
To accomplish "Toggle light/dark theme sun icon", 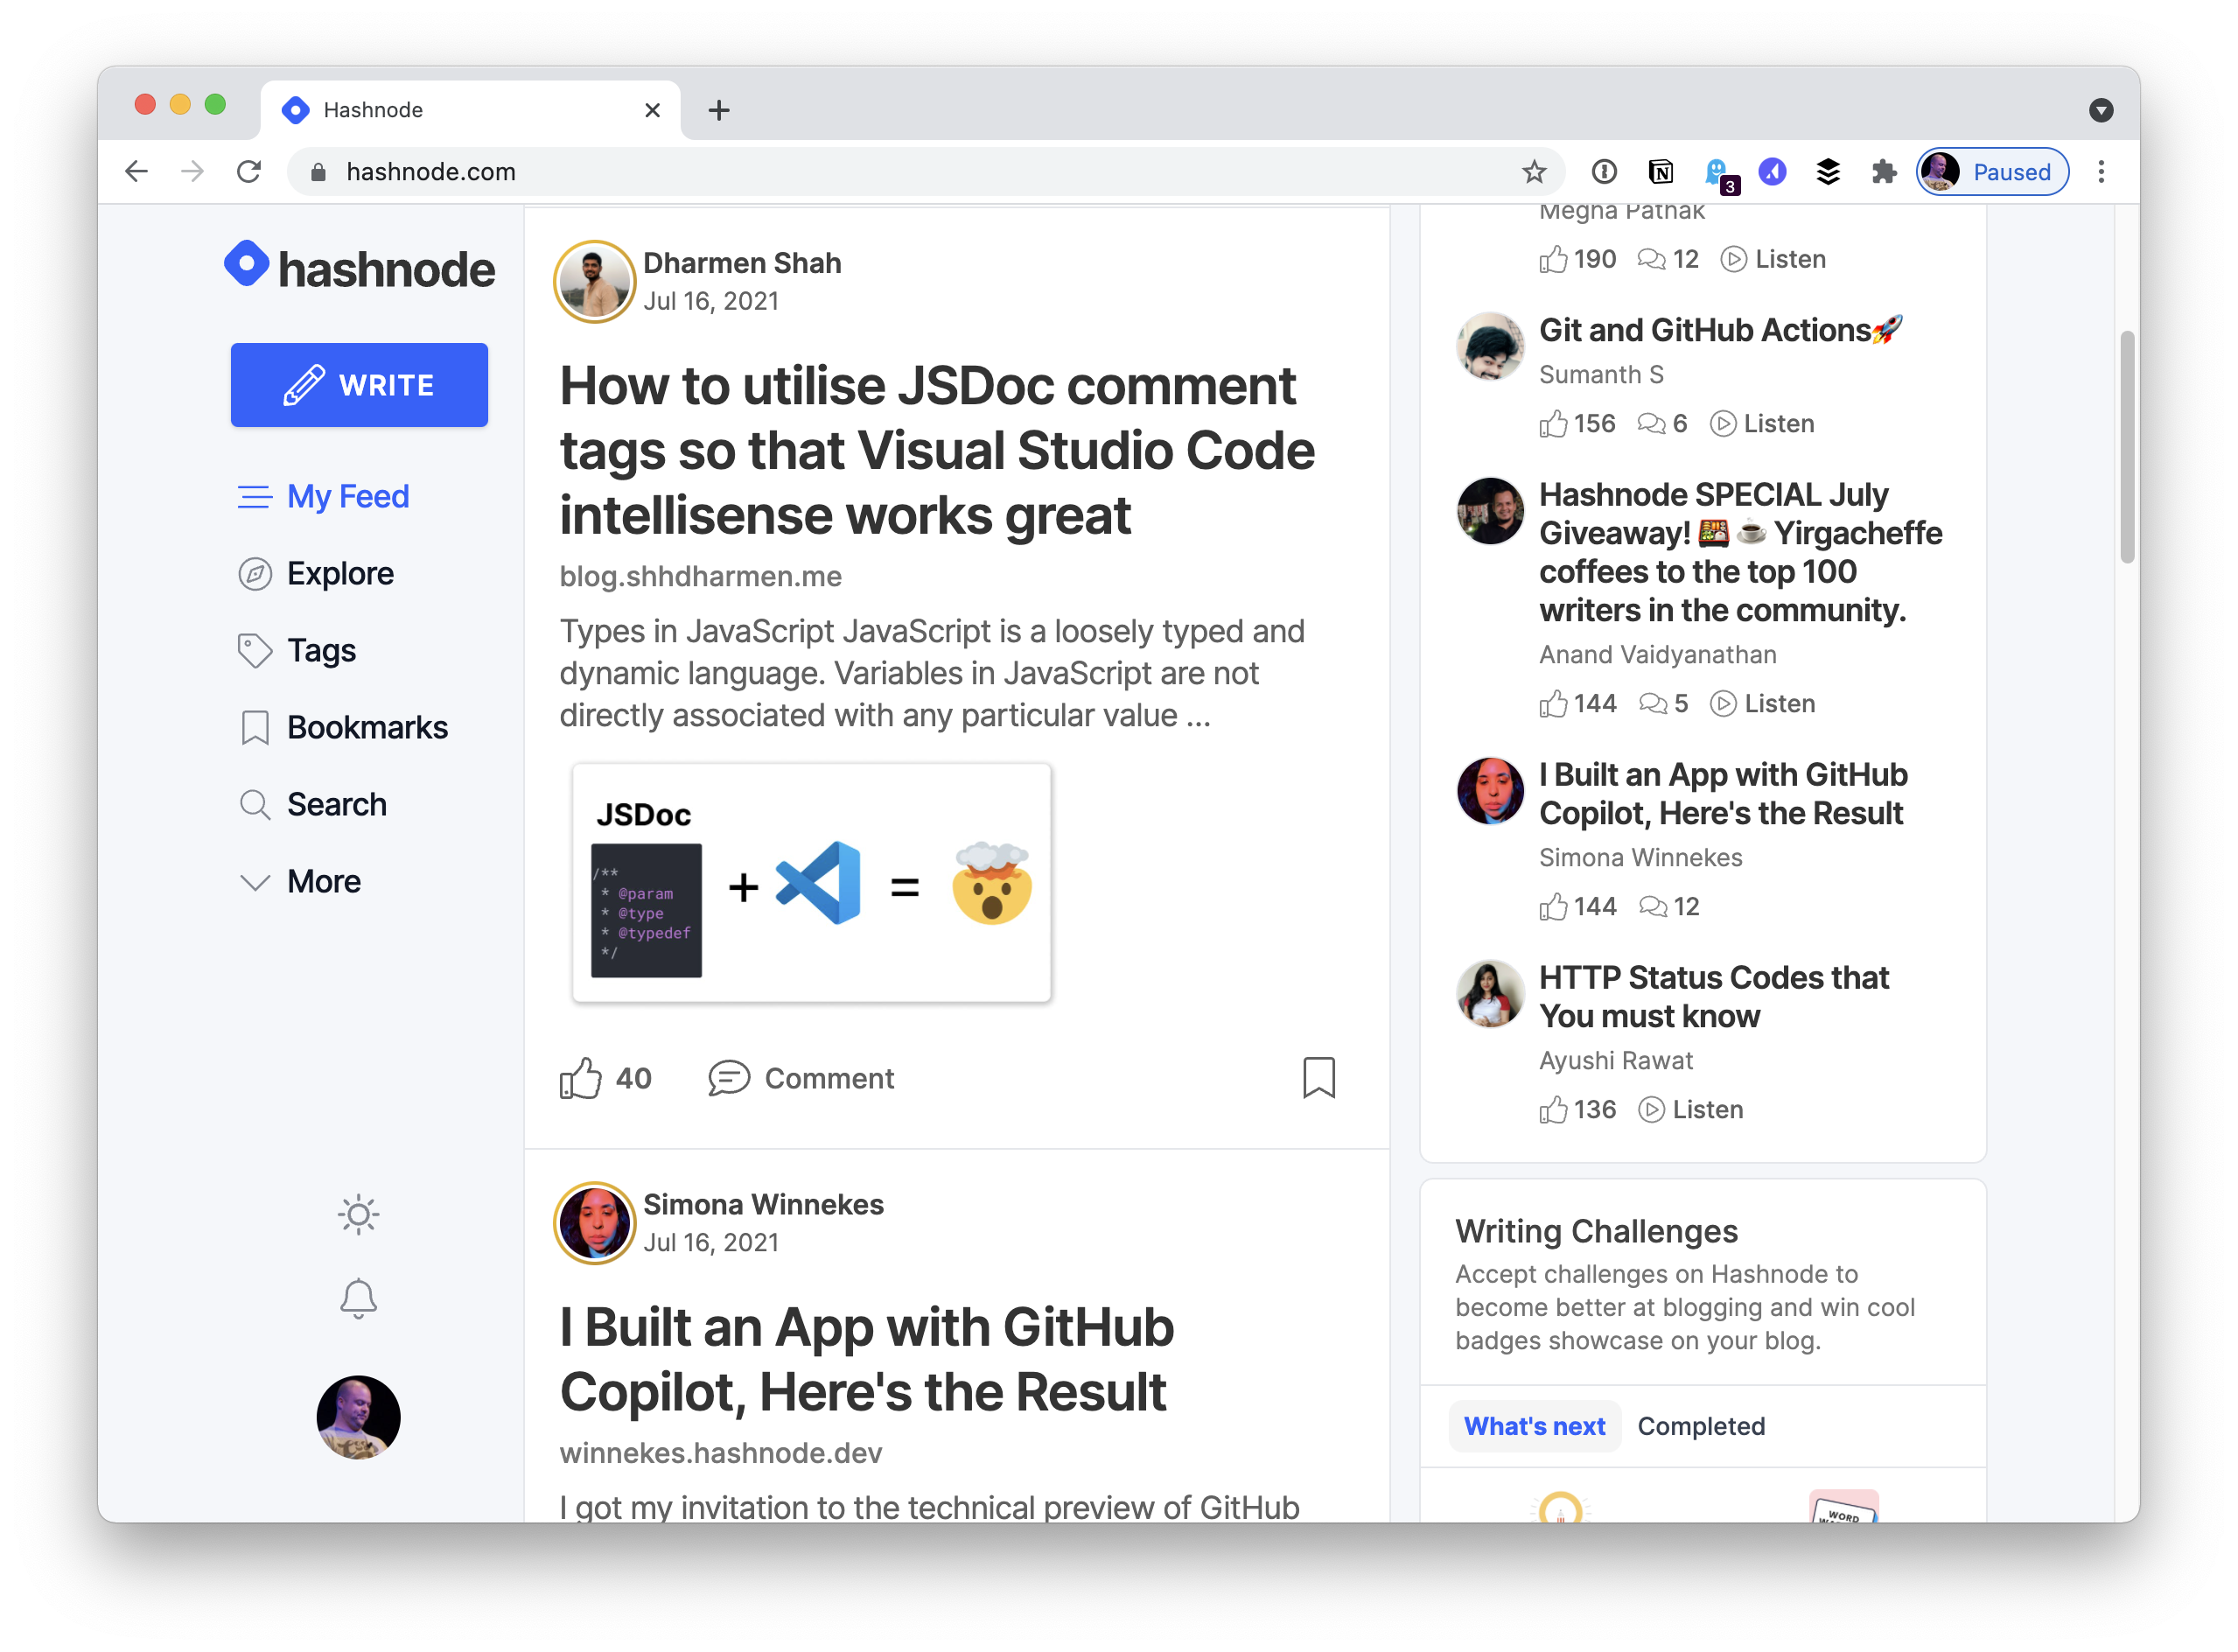I will pyautogui.click(x=358, y=1215).
